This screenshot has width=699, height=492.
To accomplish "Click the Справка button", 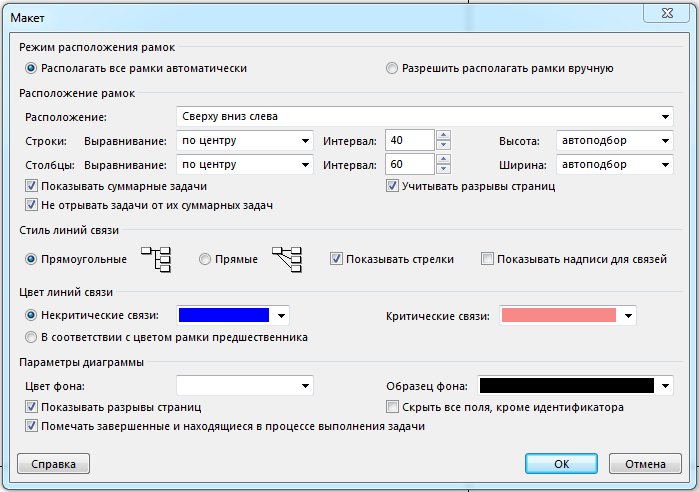I will [53, 464].
